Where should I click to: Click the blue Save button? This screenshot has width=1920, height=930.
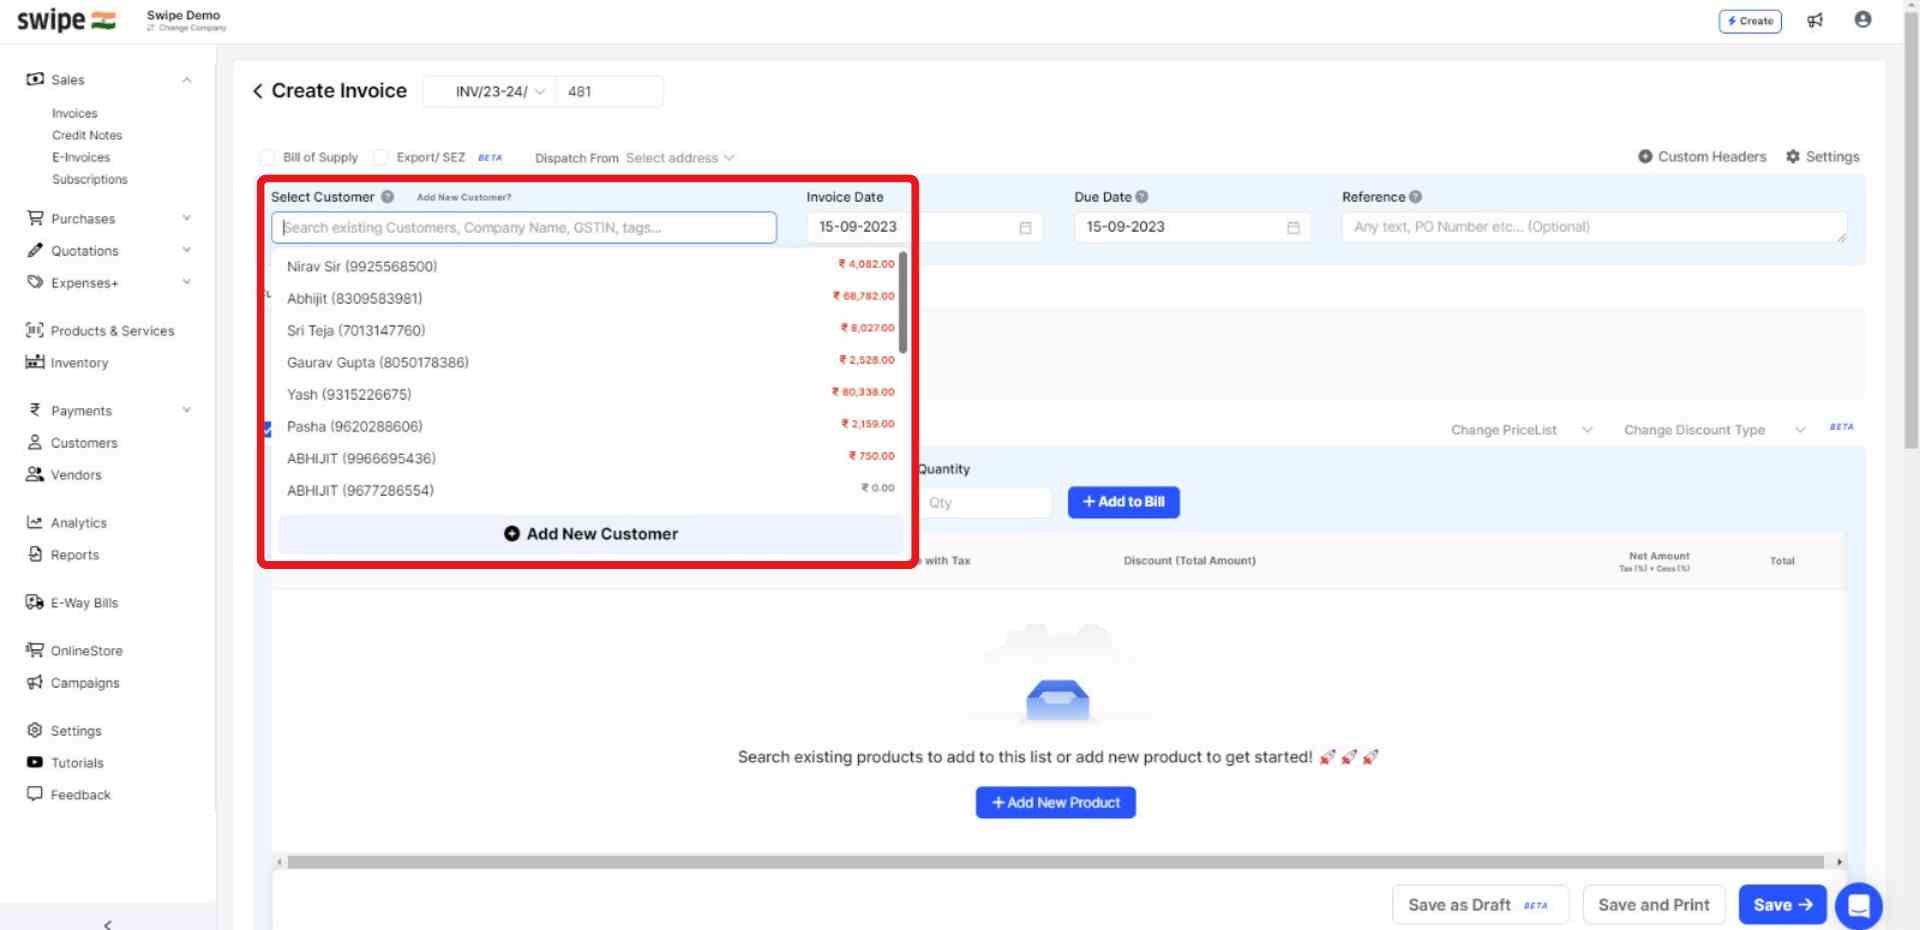[x=1782, y=905]
